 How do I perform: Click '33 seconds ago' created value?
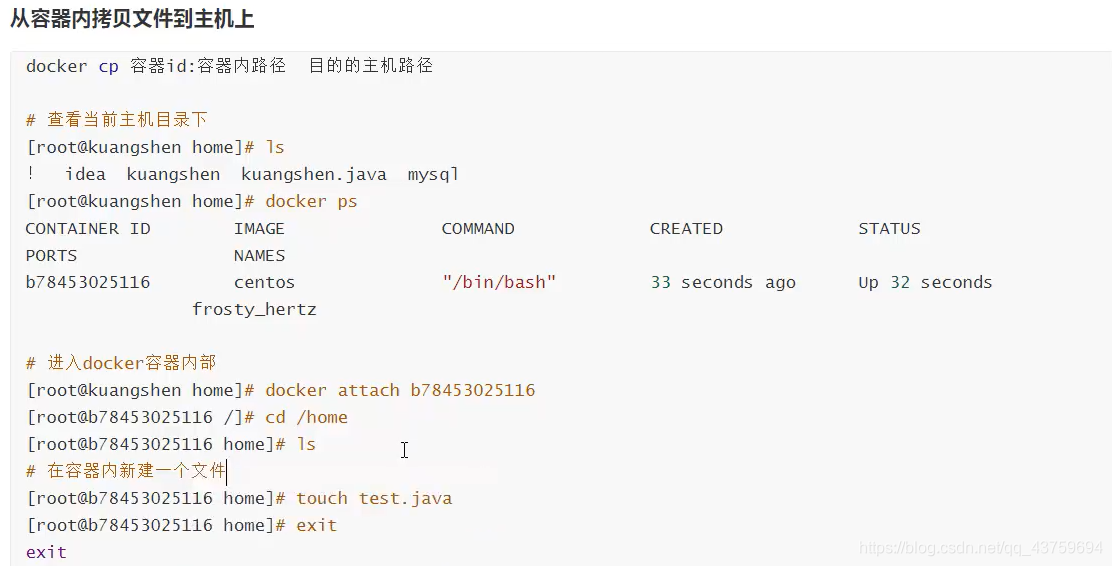point(723,282)
